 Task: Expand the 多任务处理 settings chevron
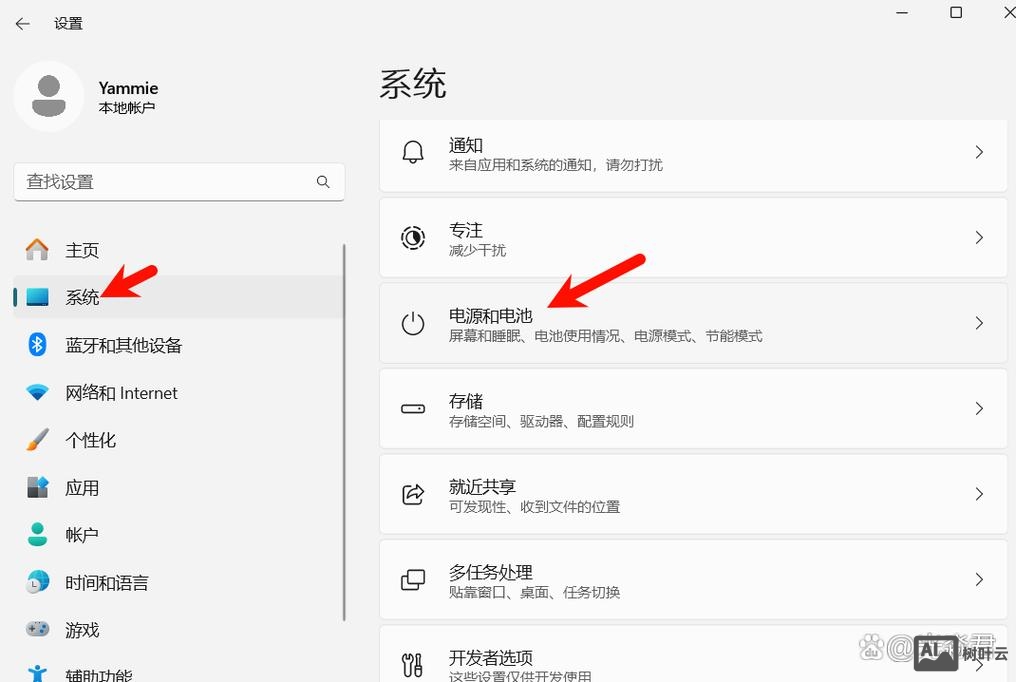pyautogui.click(x=979, y=579)
